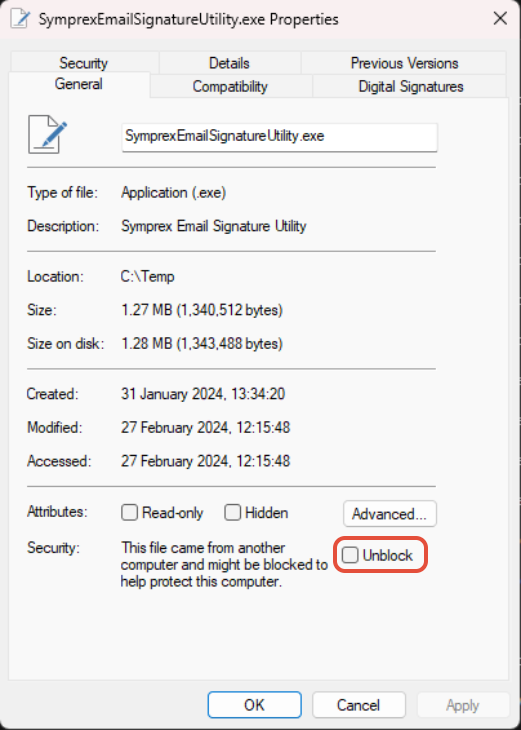Click the size on disk value 1.28 MB
The width and height of the screenshot is (521, 730).
click(x=202, y=344)
